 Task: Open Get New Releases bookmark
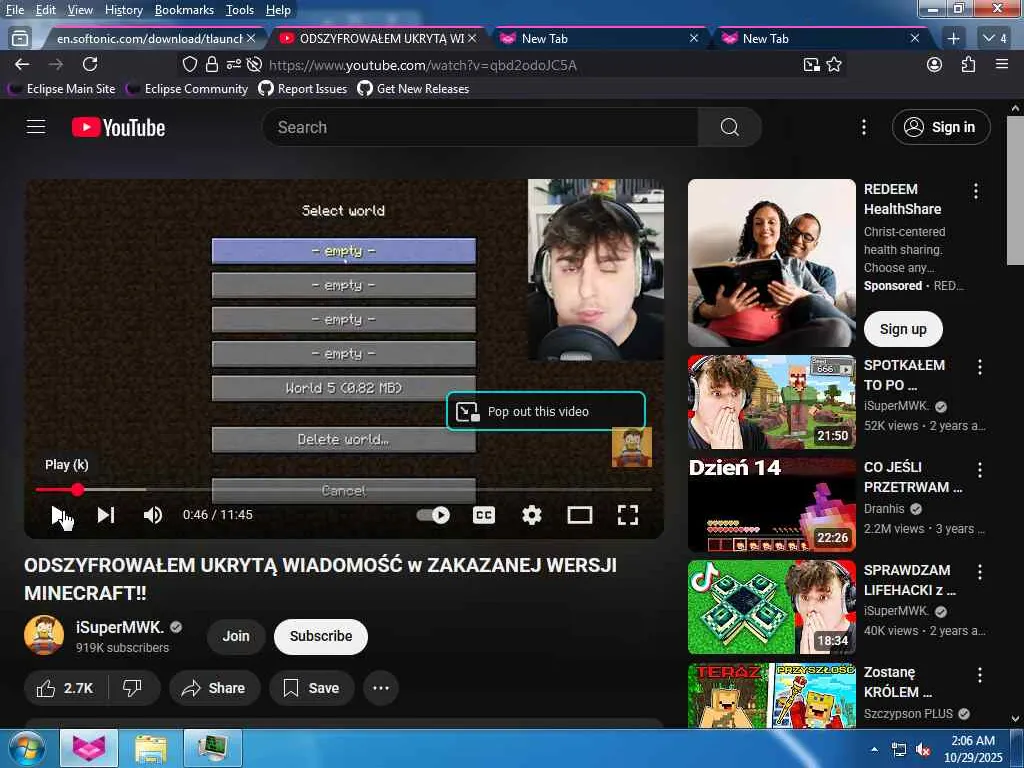413,89
